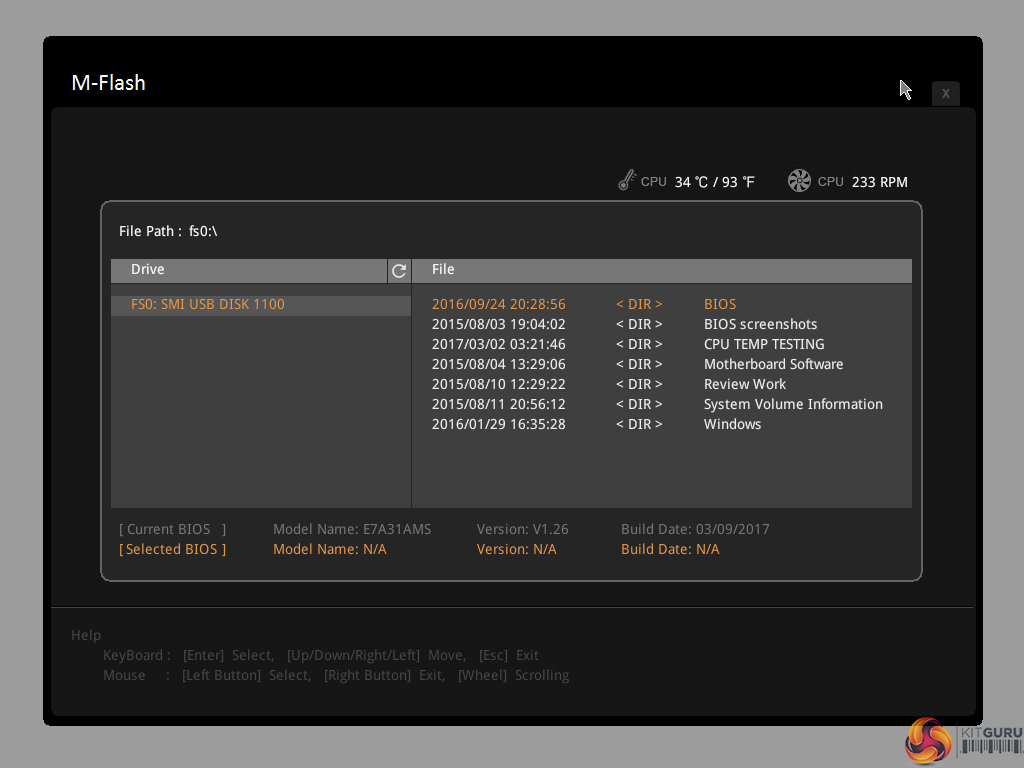Viewport: 1024px width, 768px height.
Task: Click the File column header
Action: [x=443, y=269]
